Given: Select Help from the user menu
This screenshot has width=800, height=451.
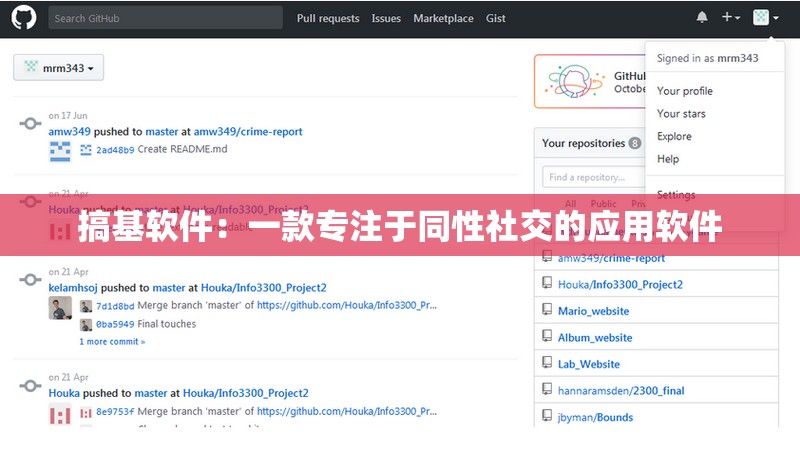Looking at the screenshot, I should [668, 159].
